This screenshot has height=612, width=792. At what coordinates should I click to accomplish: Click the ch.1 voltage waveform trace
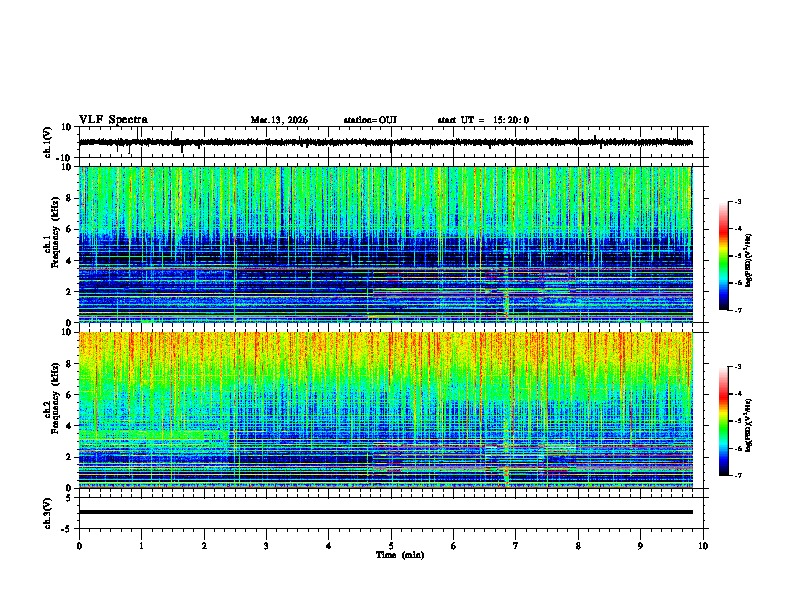(385, 142)
